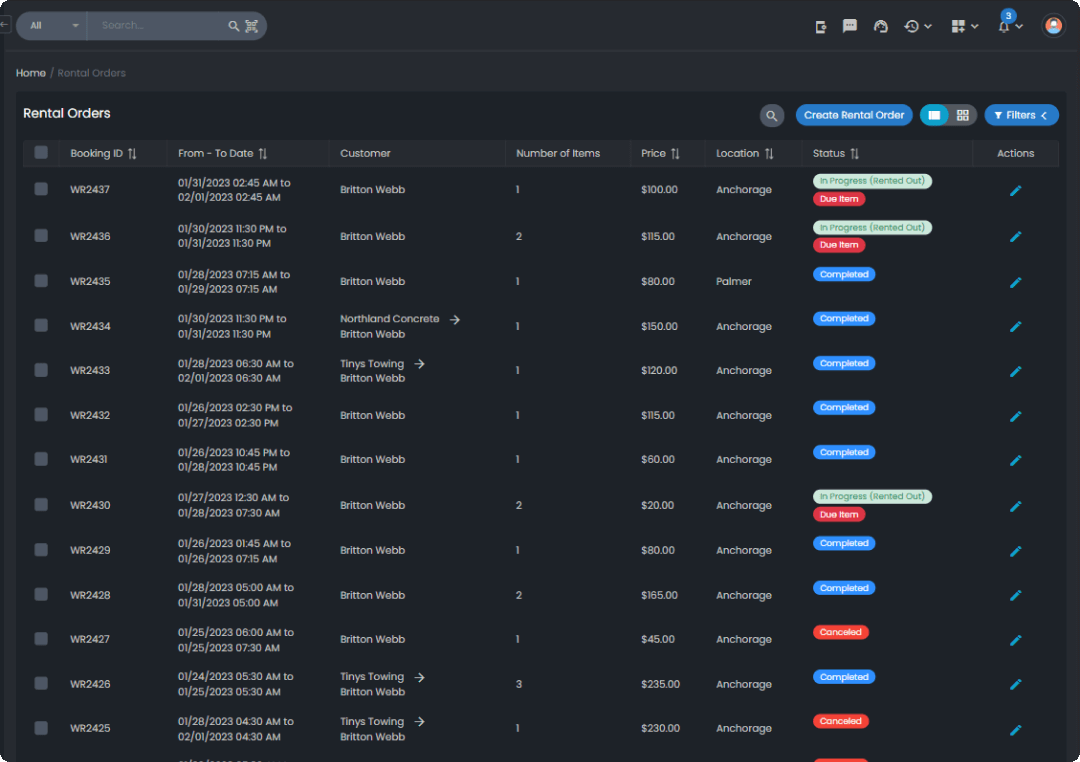Check the box for booking WR2435
1080x762 pixels.
pos(41,281)
